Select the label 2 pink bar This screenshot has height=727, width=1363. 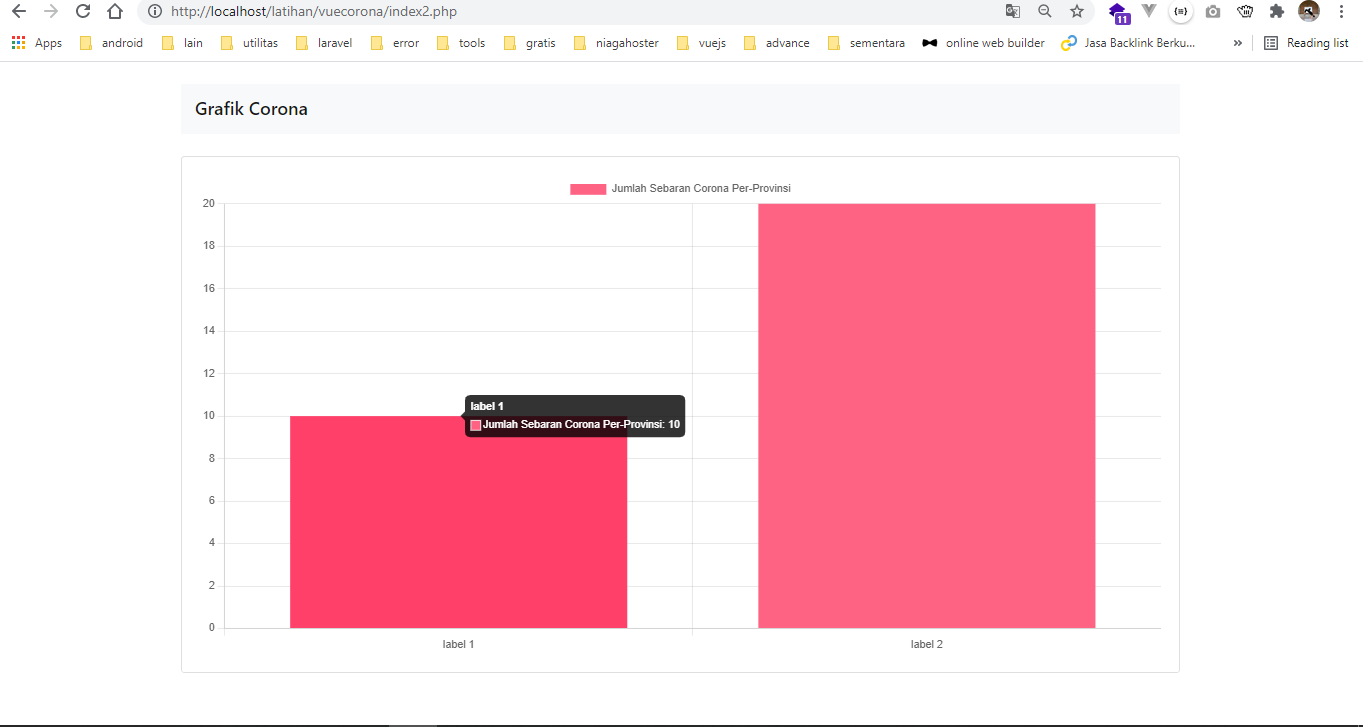pos(926,415)
